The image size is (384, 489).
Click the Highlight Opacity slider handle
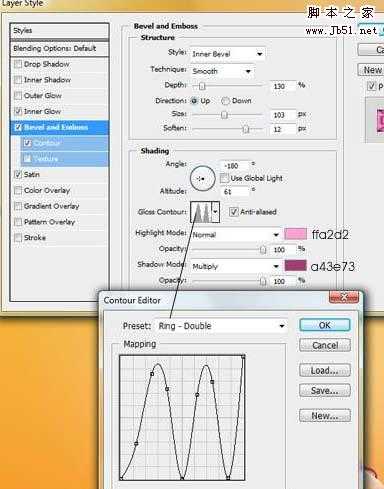263,250
